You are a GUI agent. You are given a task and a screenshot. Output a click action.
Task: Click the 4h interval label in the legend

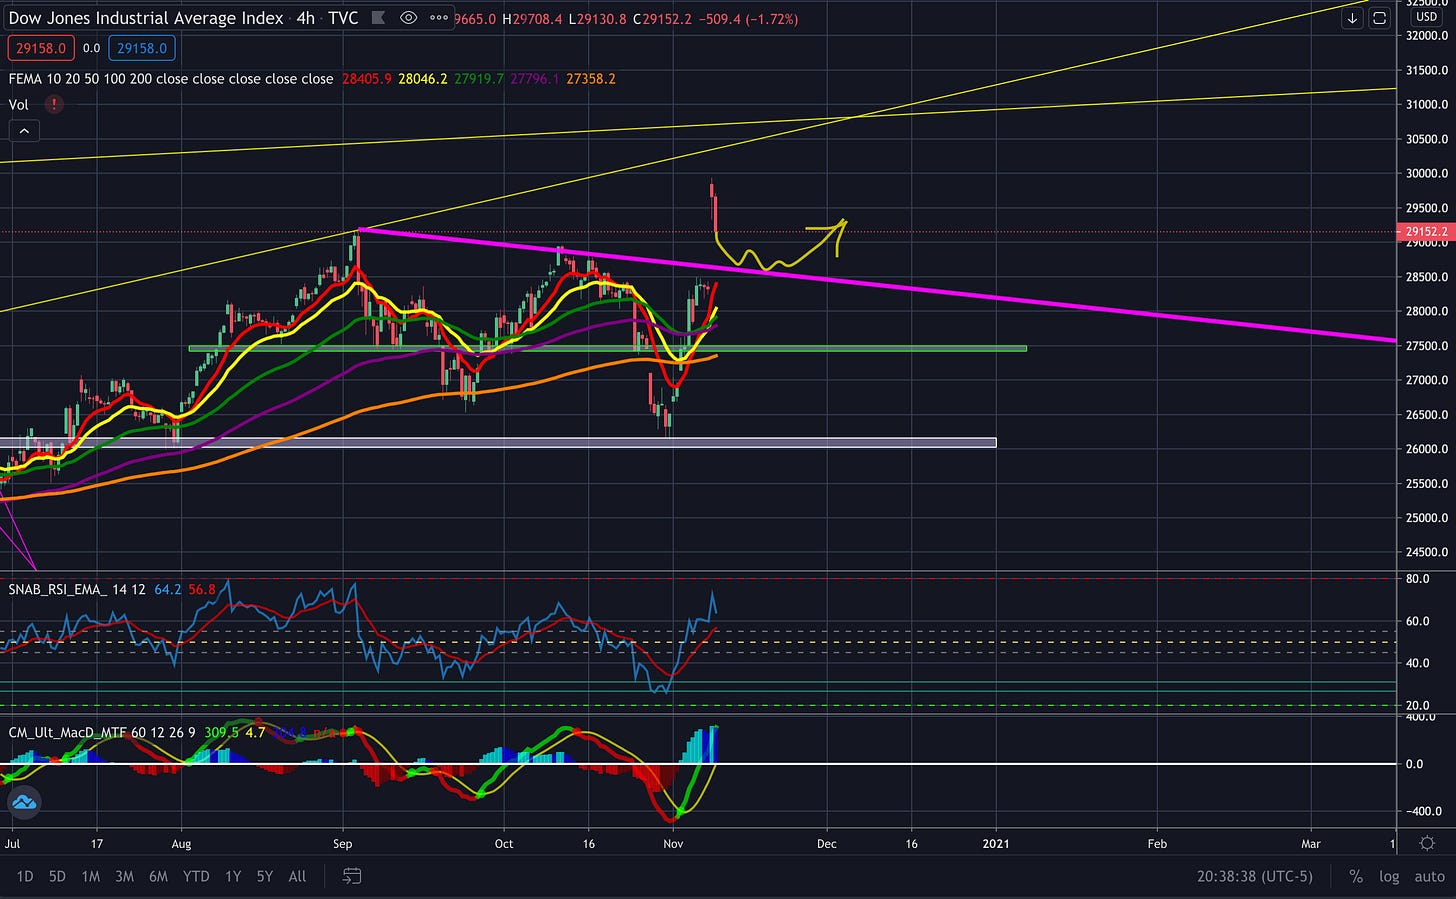click(305, 18)
